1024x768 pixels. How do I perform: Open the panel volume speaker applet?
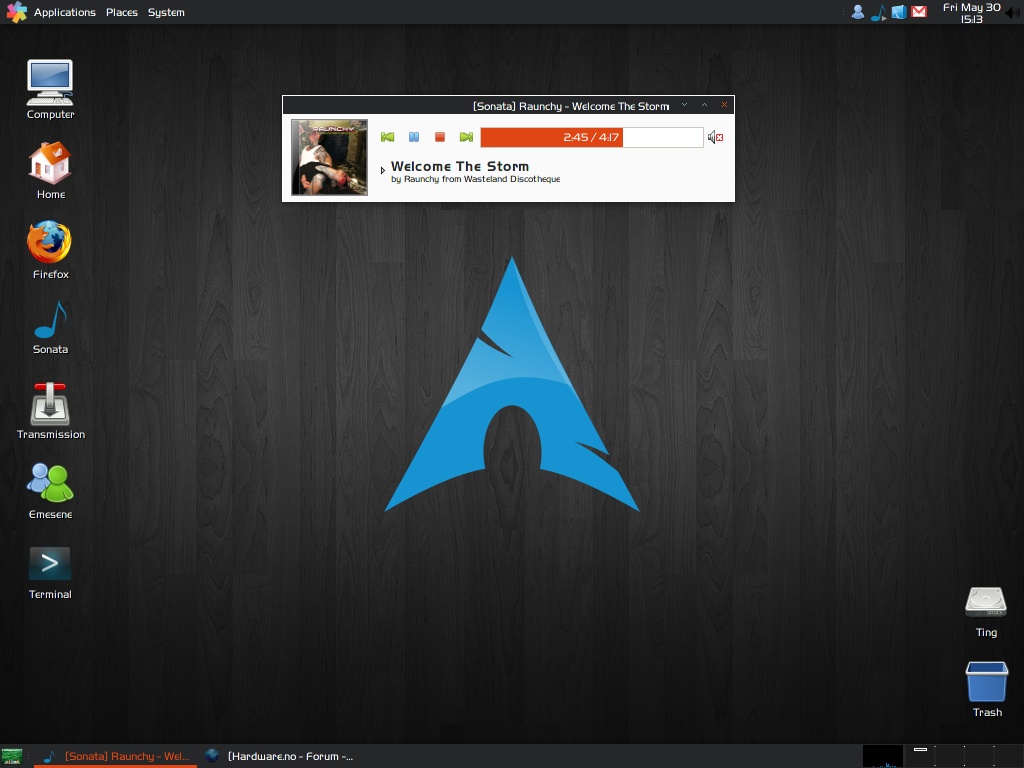1014,12
